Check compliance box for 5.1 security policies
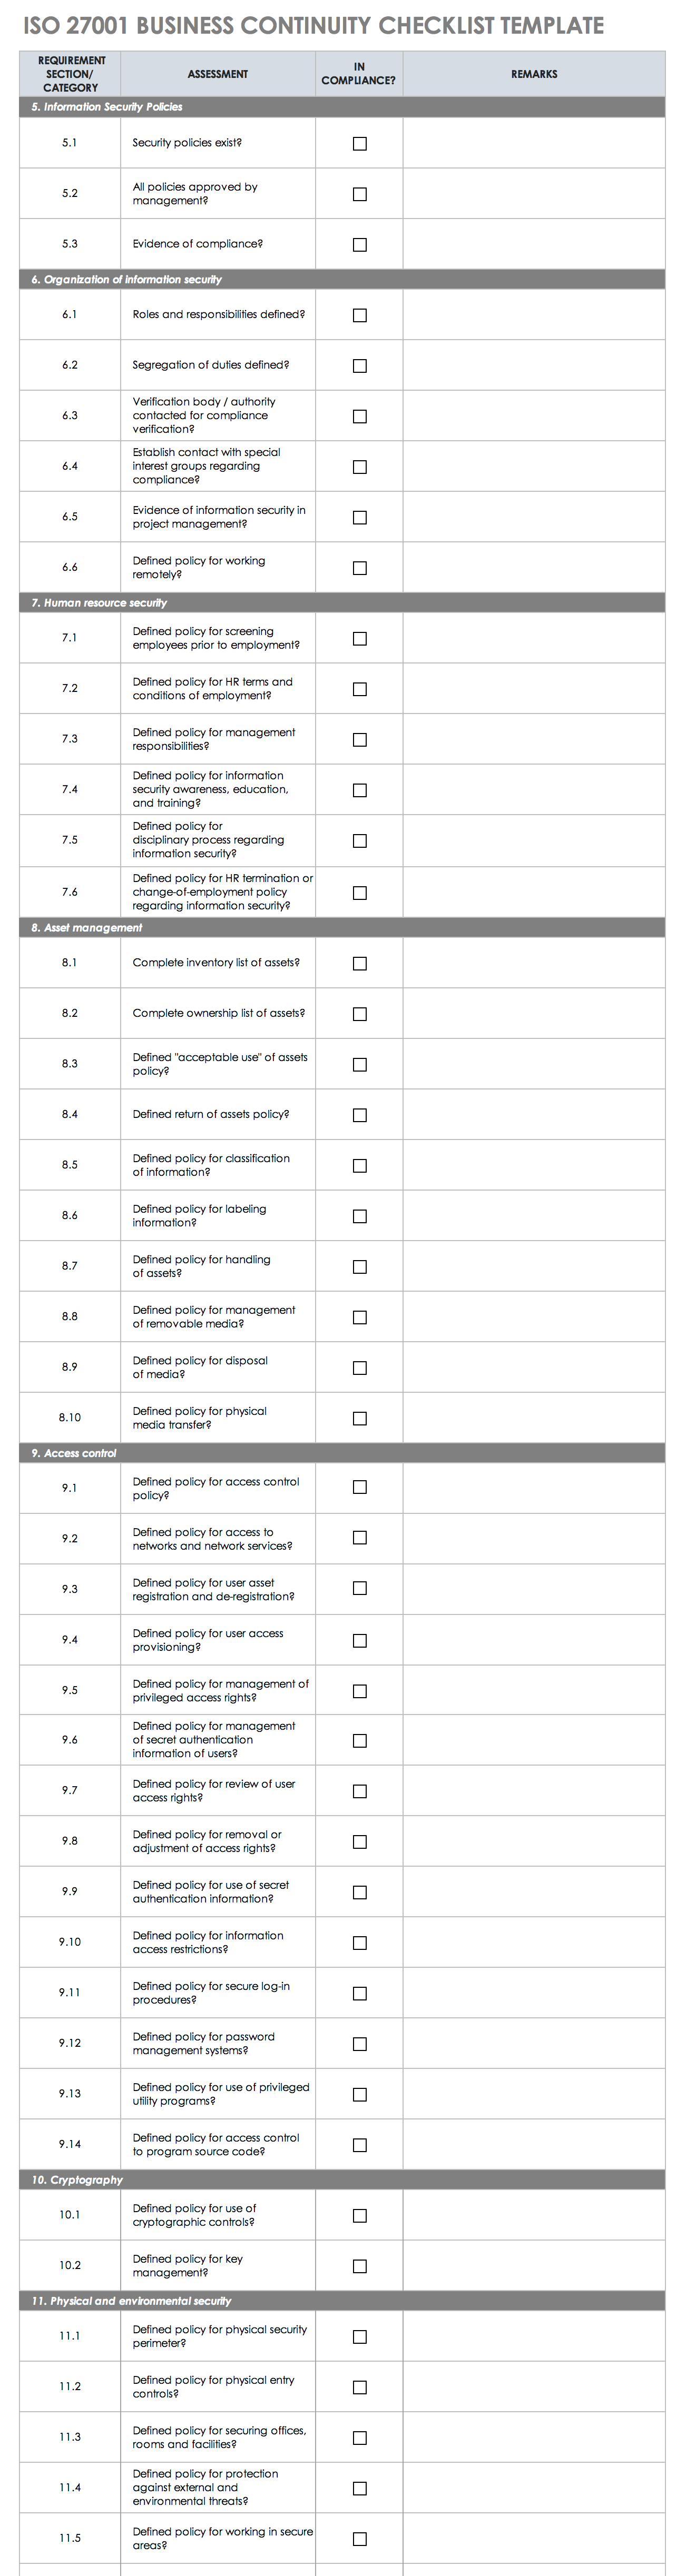The width and height of the screenshot is (686, 2576). (x=359, y=144)
